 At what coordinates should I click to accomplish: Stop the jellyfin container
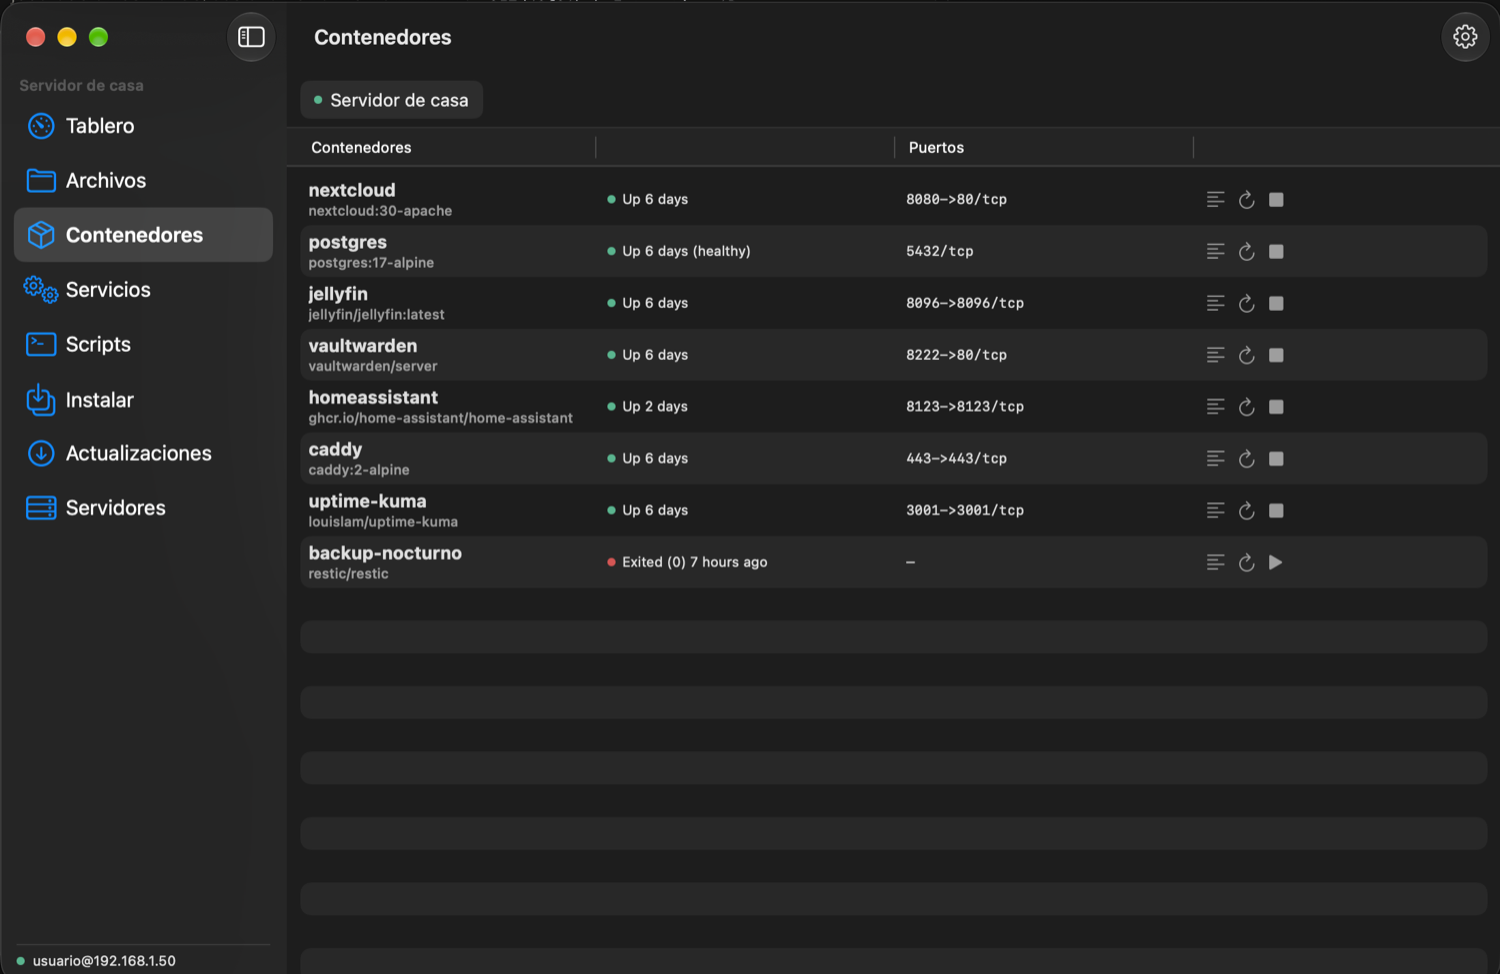1276,303
